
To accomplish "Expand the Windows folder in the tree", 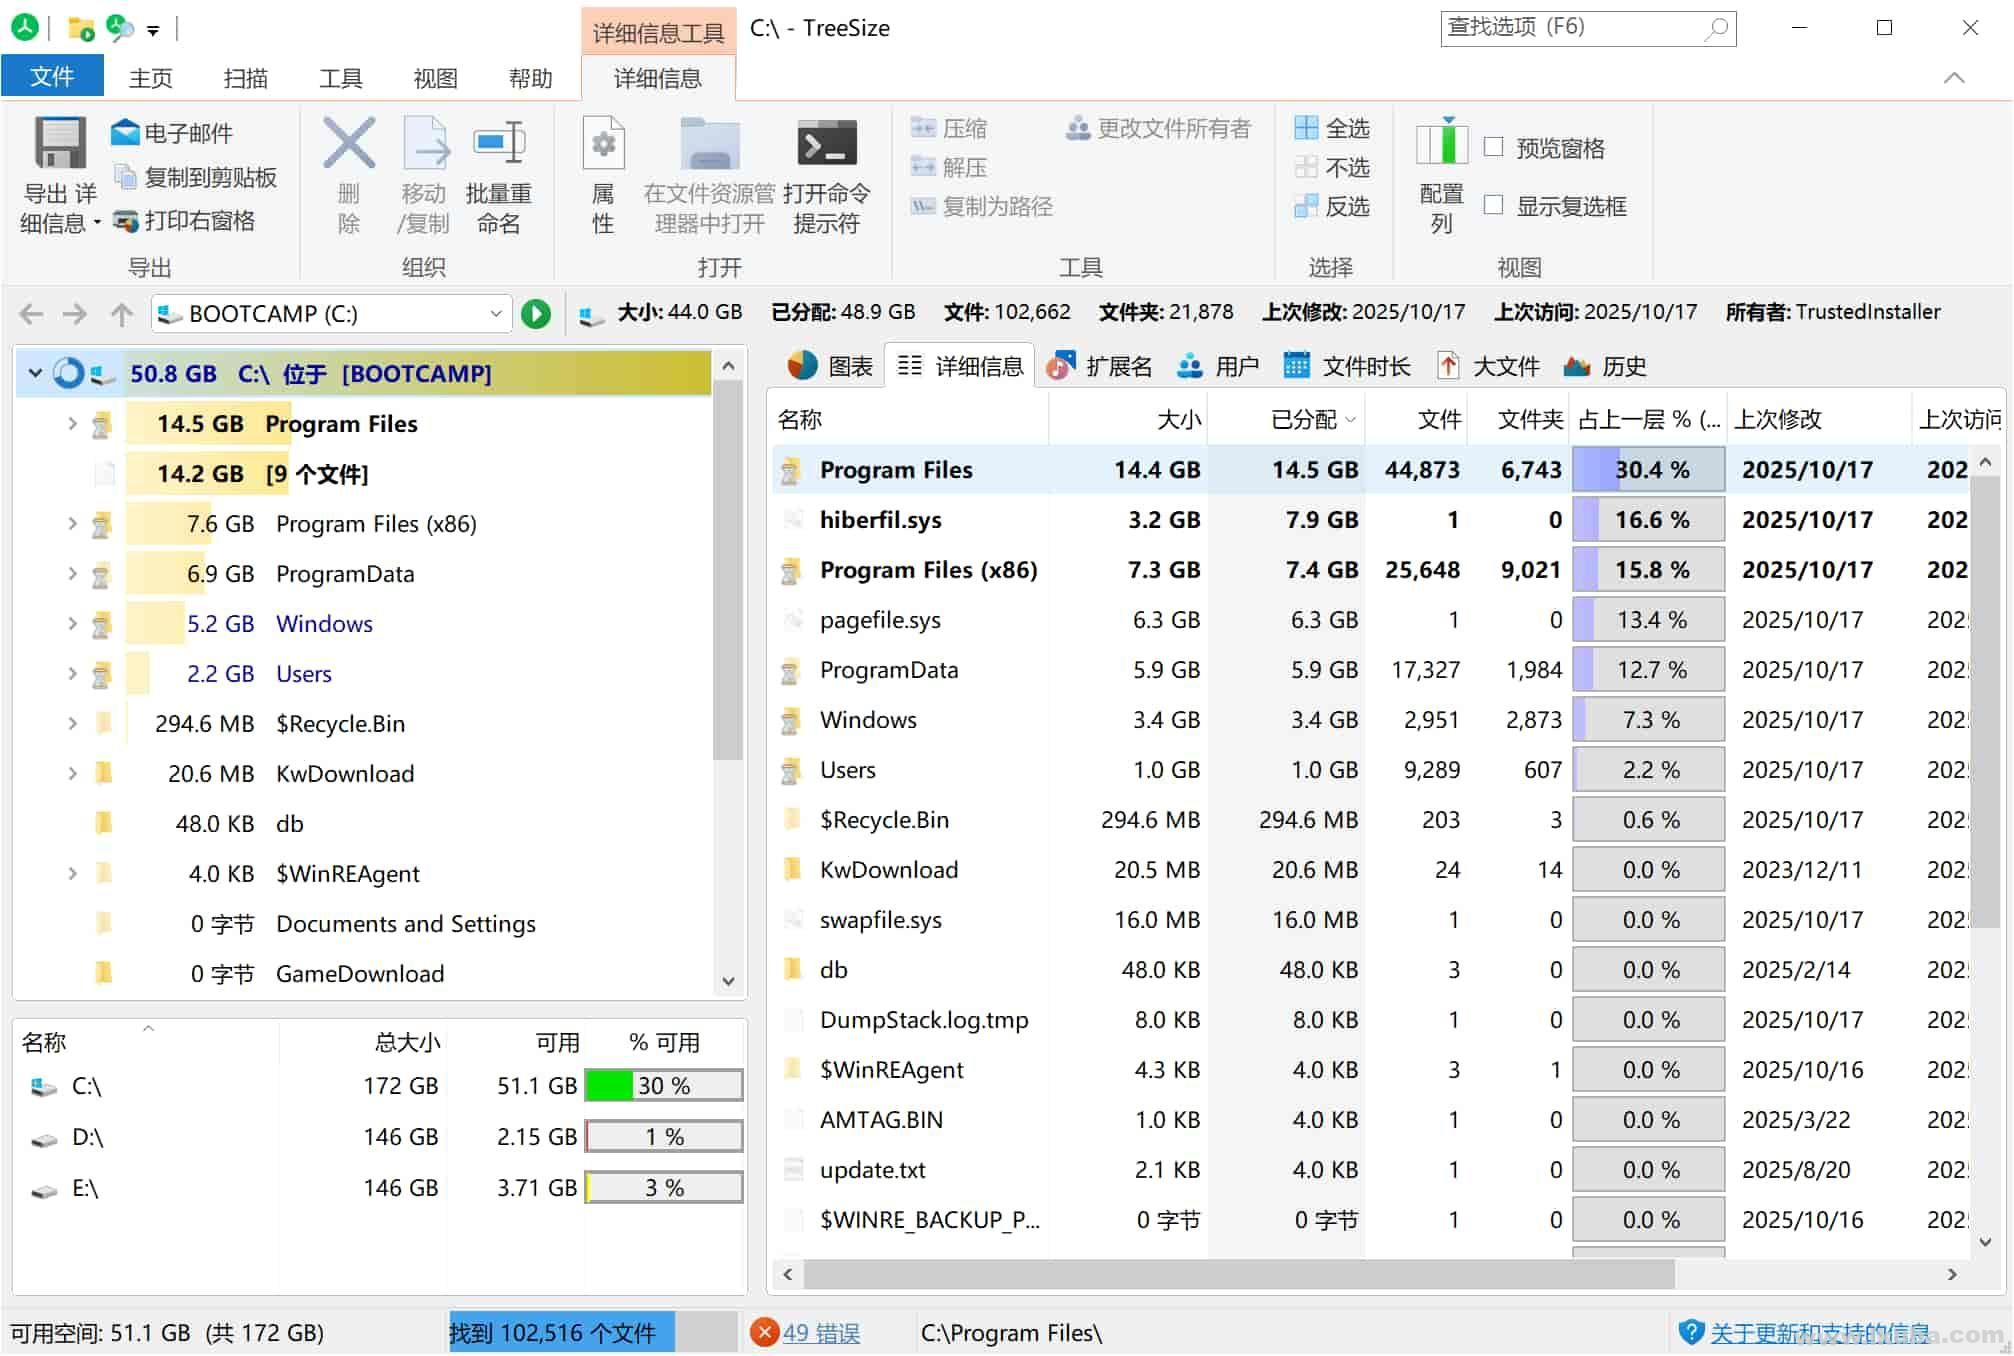I will point(71,623).
